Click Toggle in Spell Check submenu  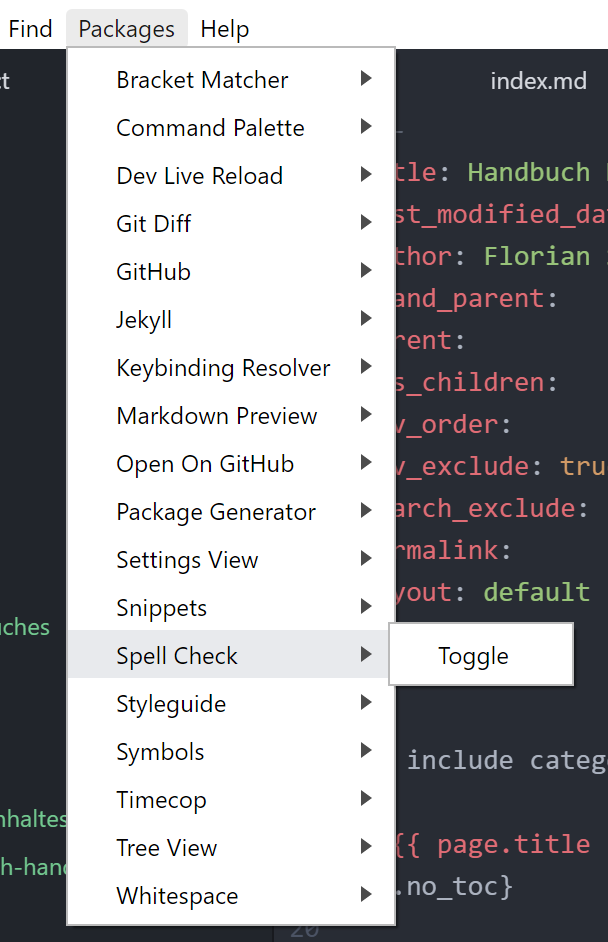(473, 656)
